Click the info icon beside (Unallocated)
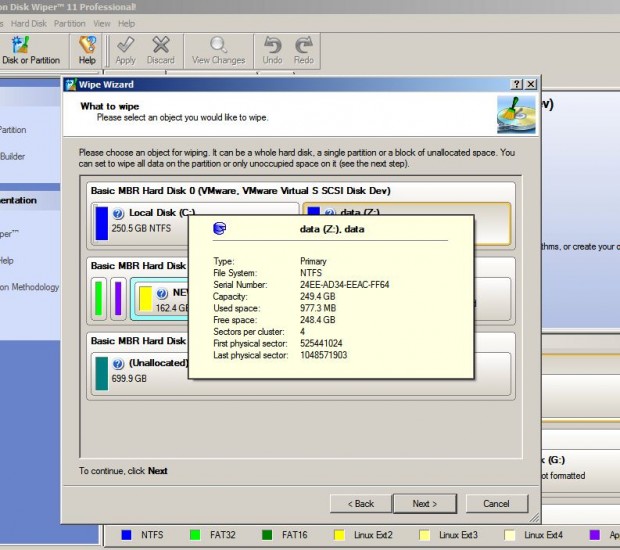The image size is (620, 550). 118,364
